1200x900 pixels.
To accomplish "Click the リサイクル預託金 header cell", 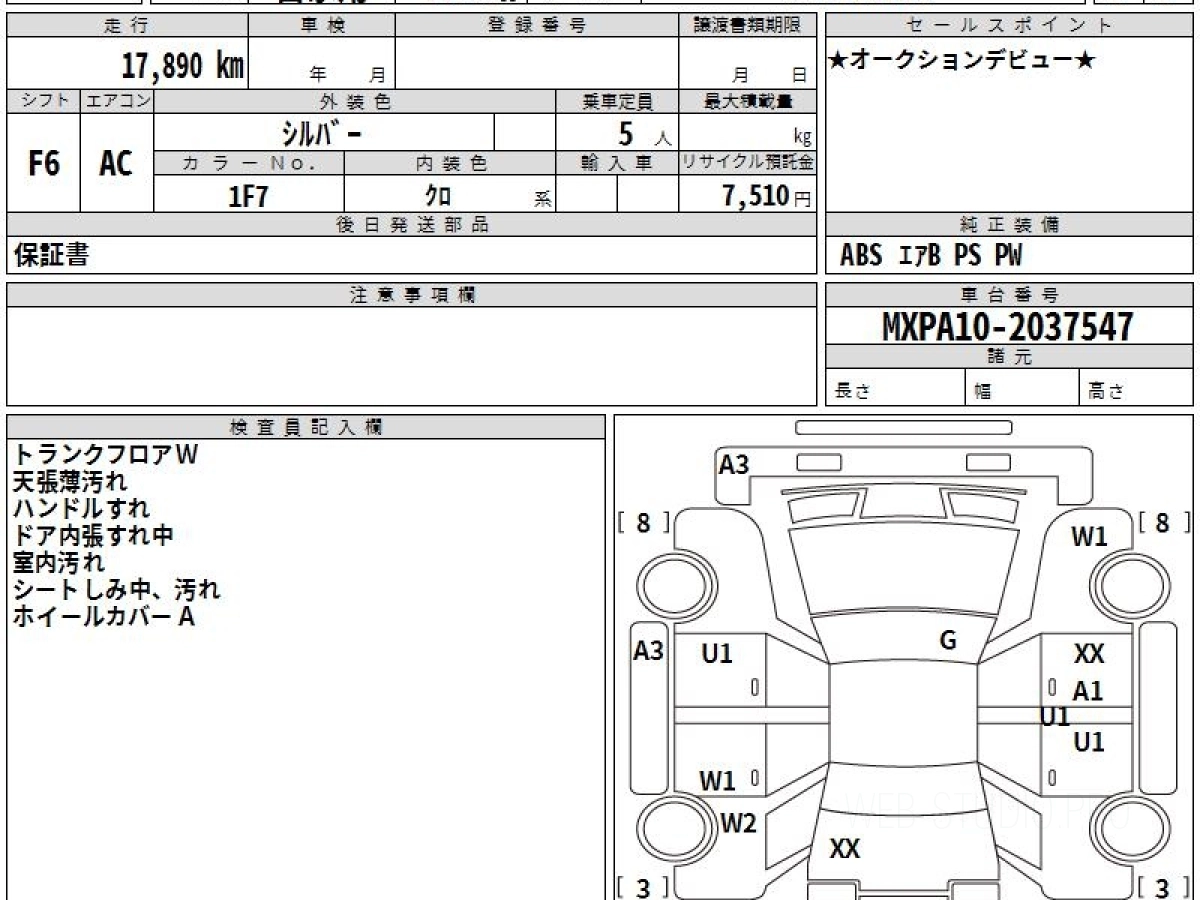I will pyautogui.click(x=747, y=164).
